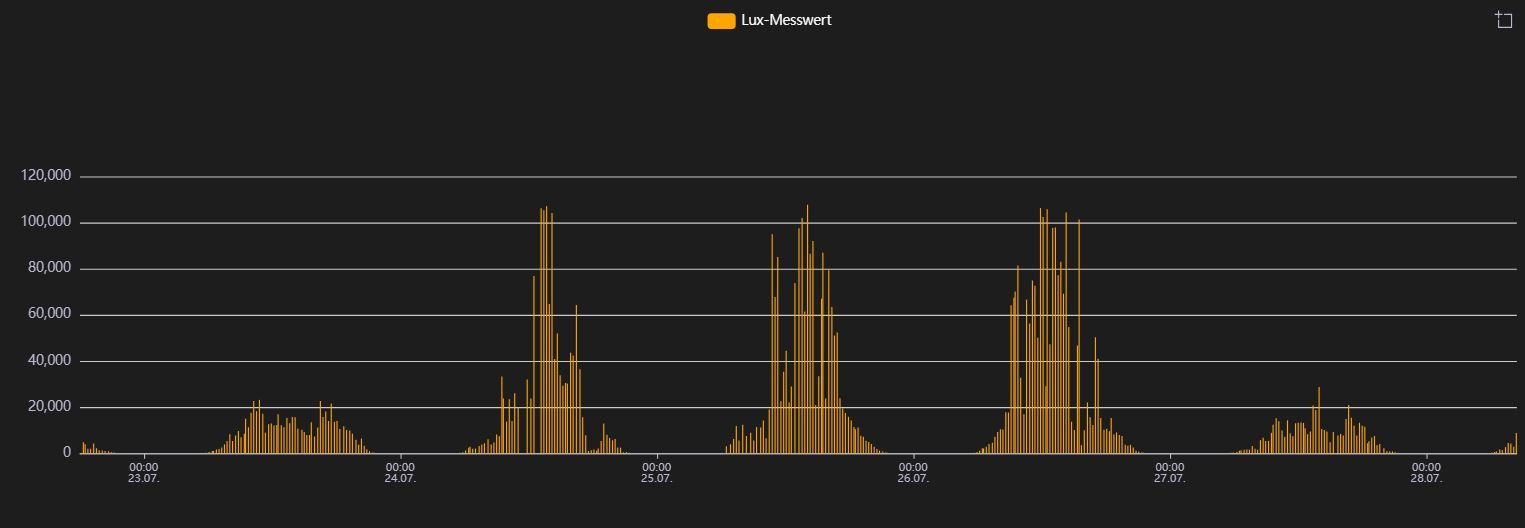Click the 00:00 23.07. x-axis label
The width and height of the screenshot is (1525, 528).
click(144, 472)
